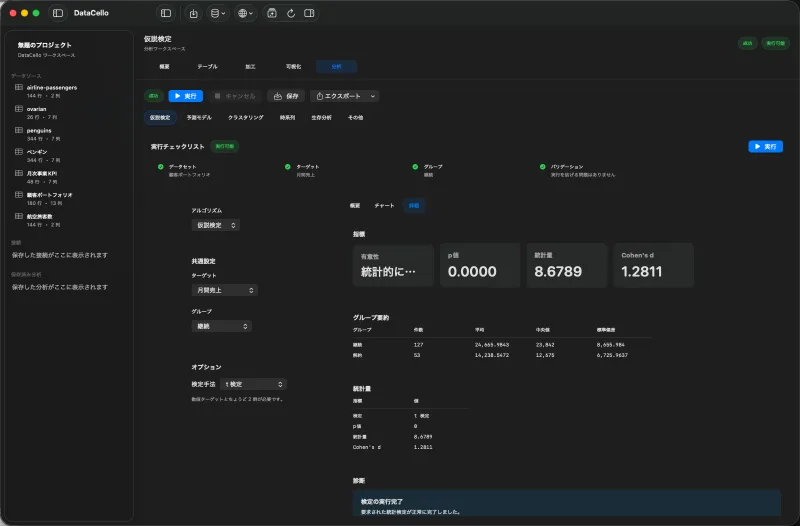Click the キャンセル button
Image resolution: width=800 pixels, height=526 pixels.
[235, 96]
